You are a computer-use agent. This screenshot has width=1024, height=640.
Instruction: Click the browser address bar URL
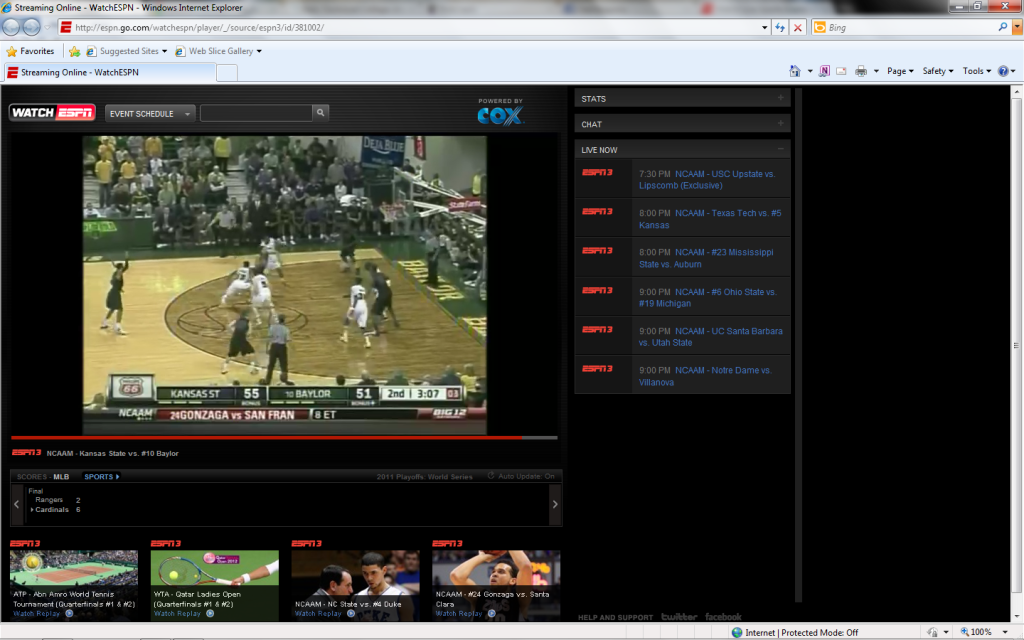pyautogui.click(x=199, y=27)
